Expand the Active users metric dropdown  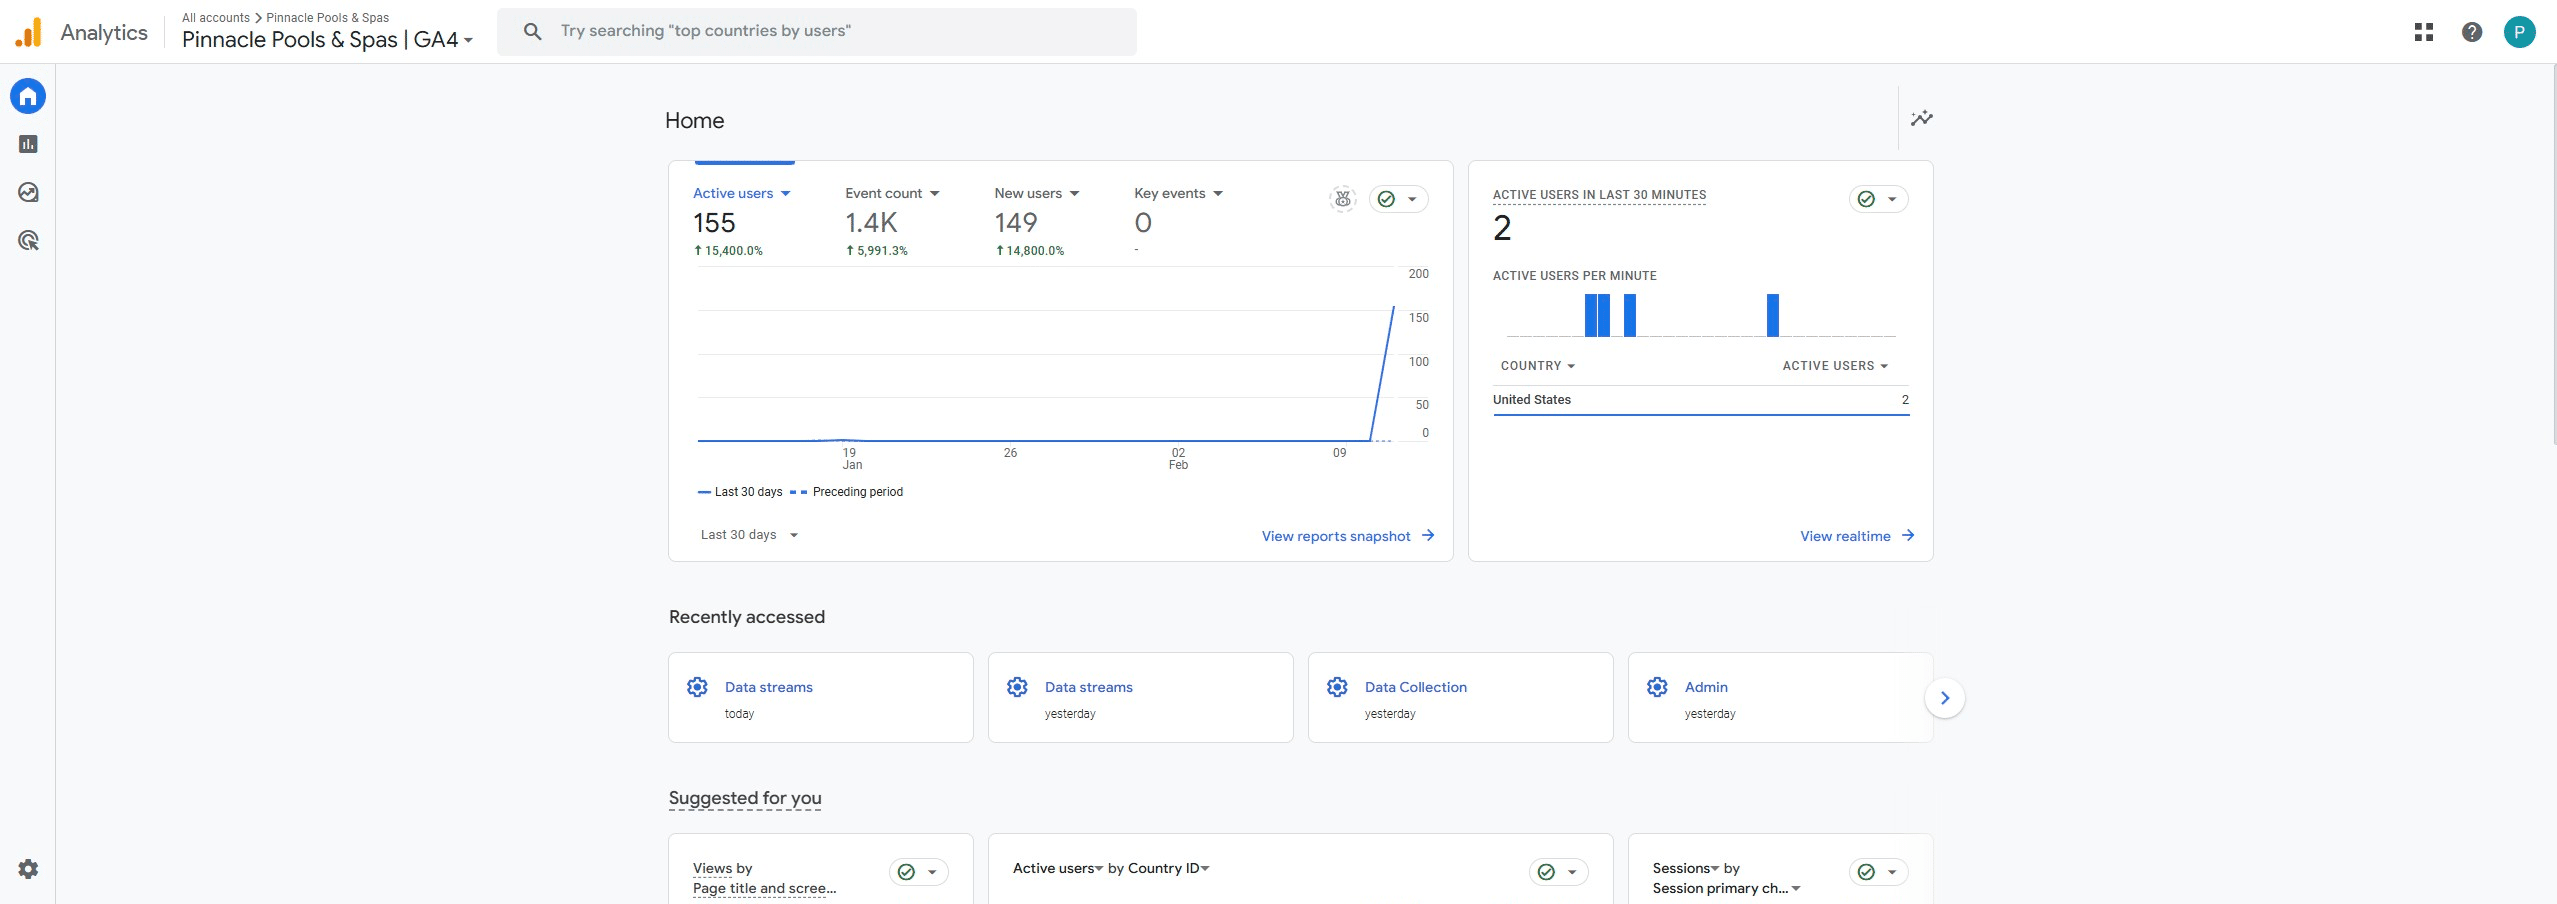click(785, 194)
